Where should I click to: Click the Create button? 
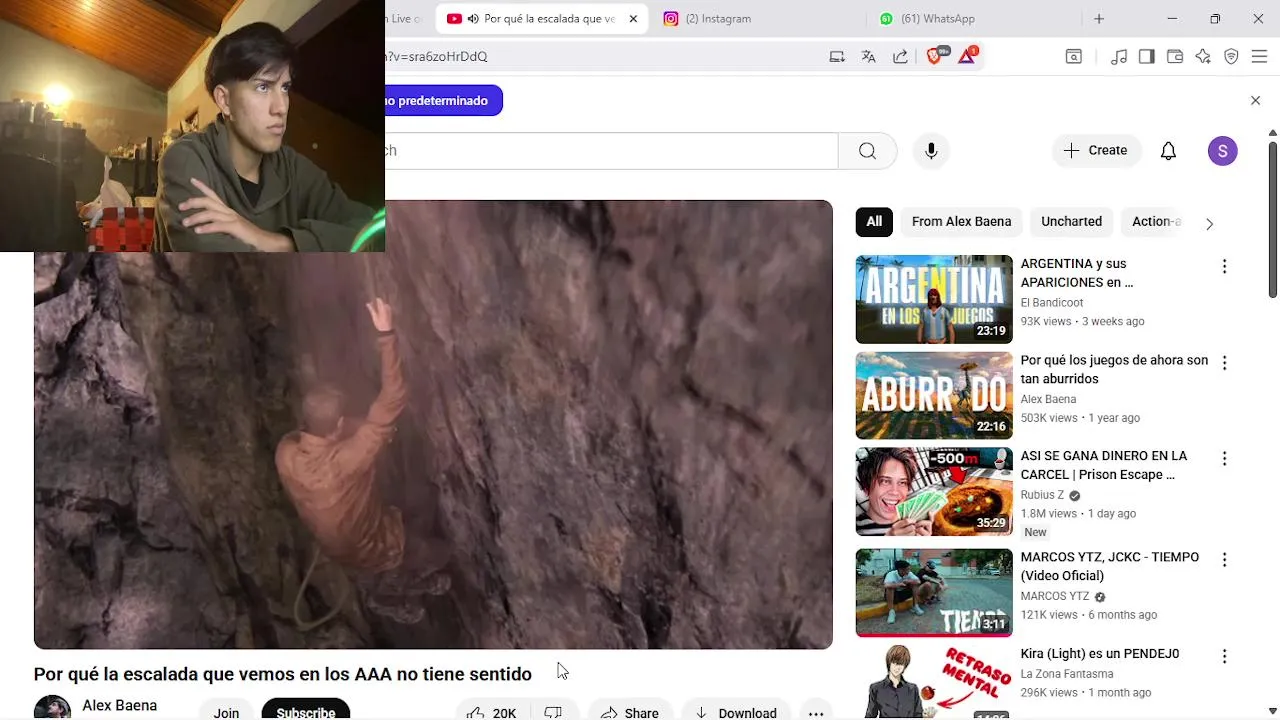pyautogui.click(x=1096, y=150)
